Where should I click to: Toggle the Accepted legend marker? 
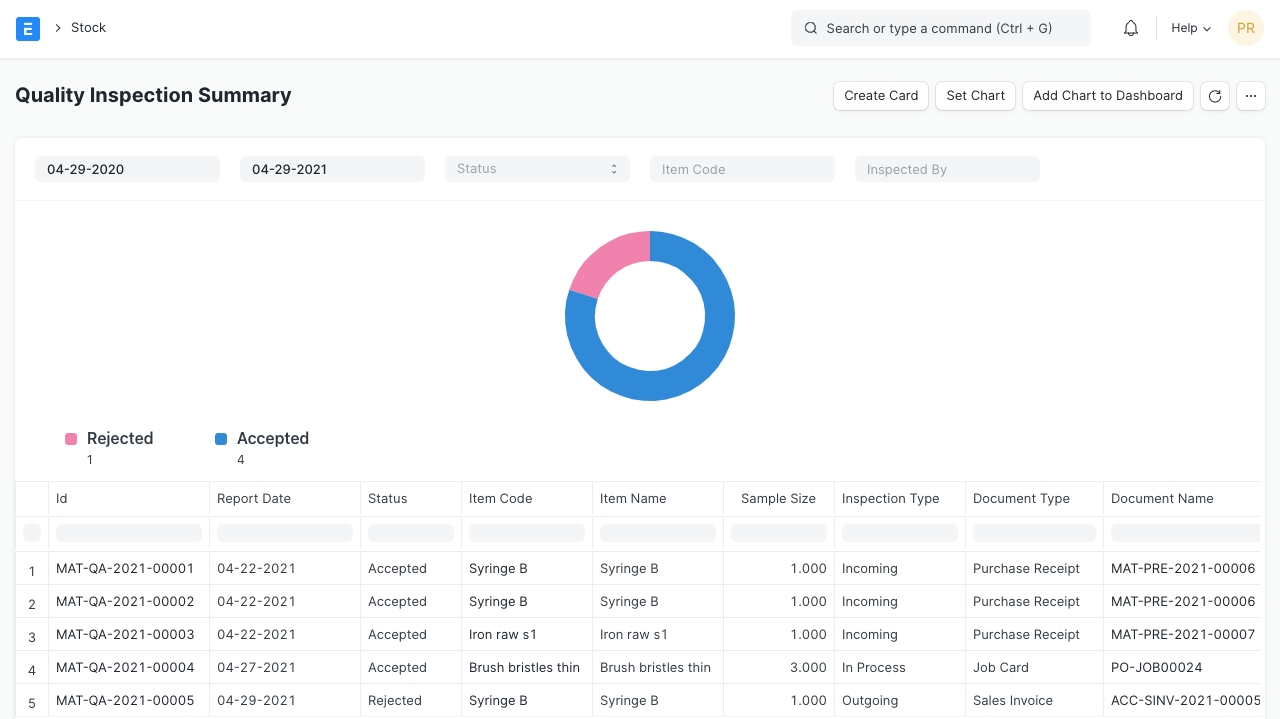tap(221, 439)
